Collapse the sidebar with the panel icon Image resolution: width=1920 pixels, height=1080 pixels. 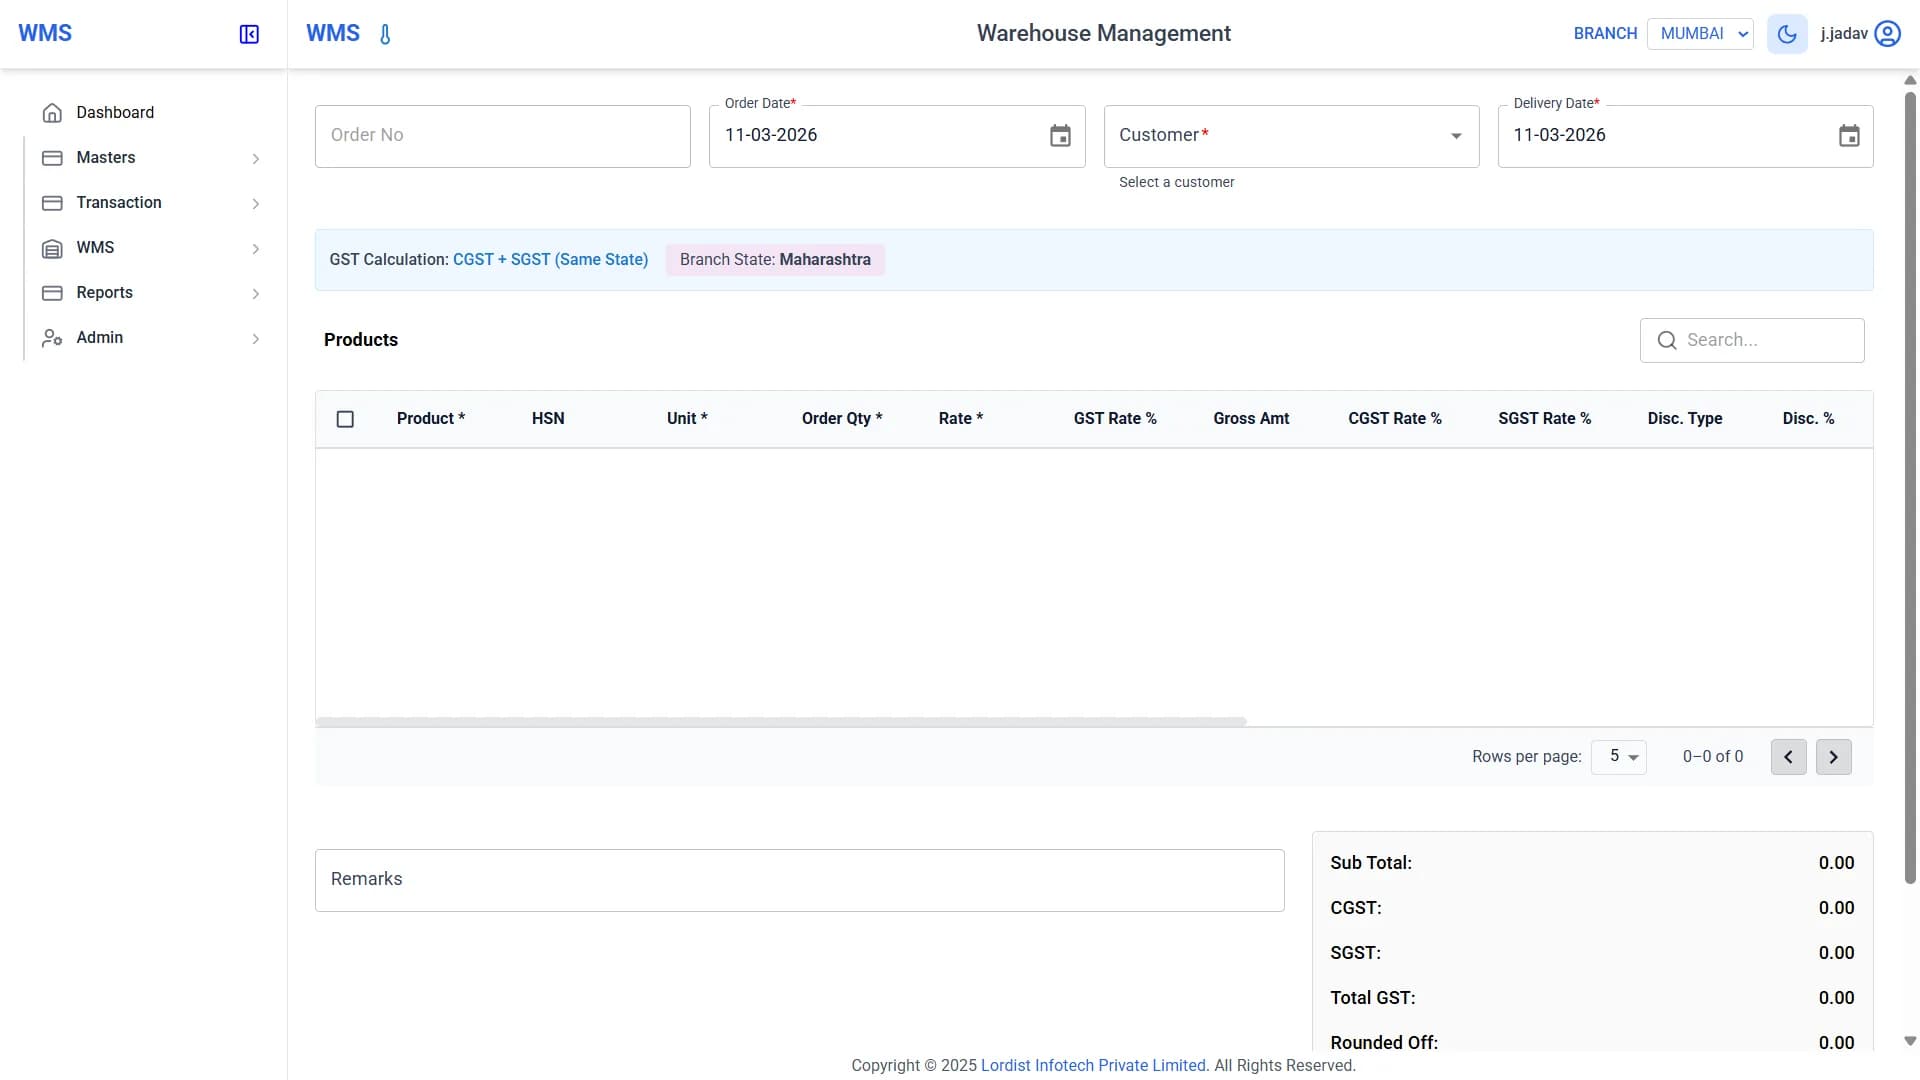coord(249,34)
